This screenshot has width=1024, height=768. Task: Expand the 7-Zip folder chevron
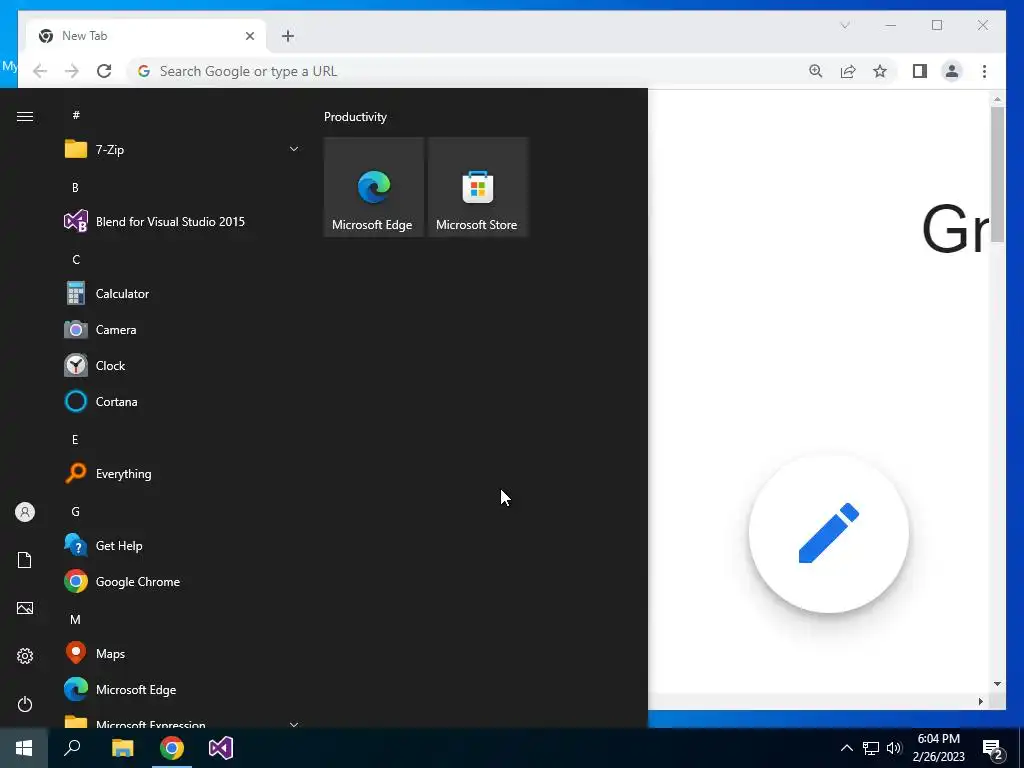(294, 149)
